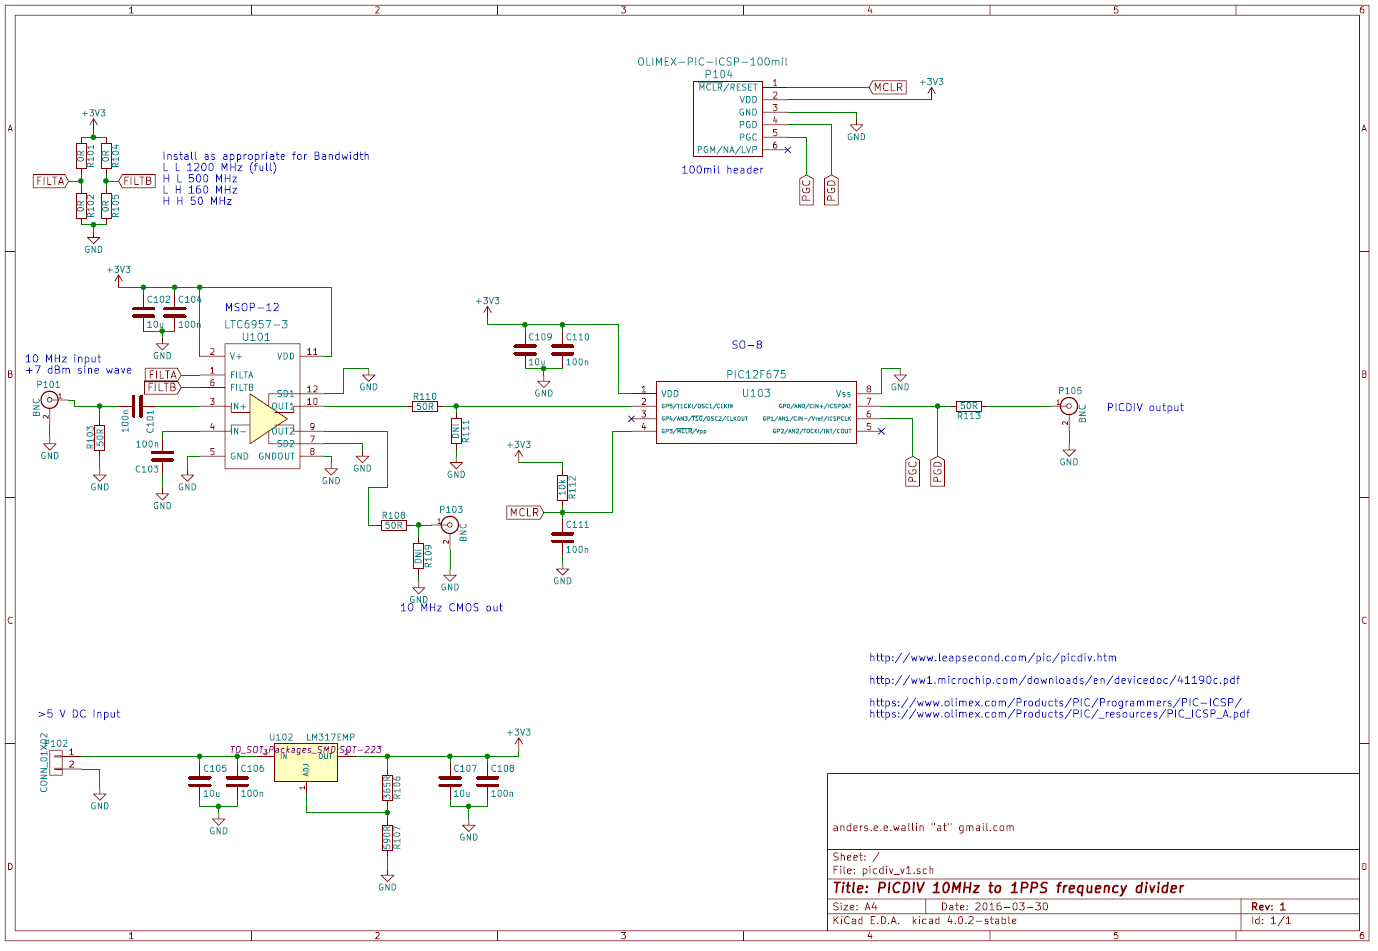
Task: Click resistor R107 above GND
Action: click(387, 837)
